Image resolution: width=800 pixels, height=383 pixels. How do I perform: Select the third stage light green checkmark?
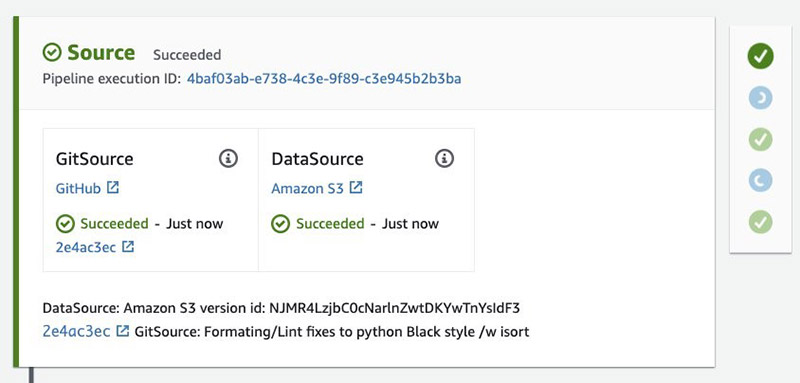click(761, 139)
